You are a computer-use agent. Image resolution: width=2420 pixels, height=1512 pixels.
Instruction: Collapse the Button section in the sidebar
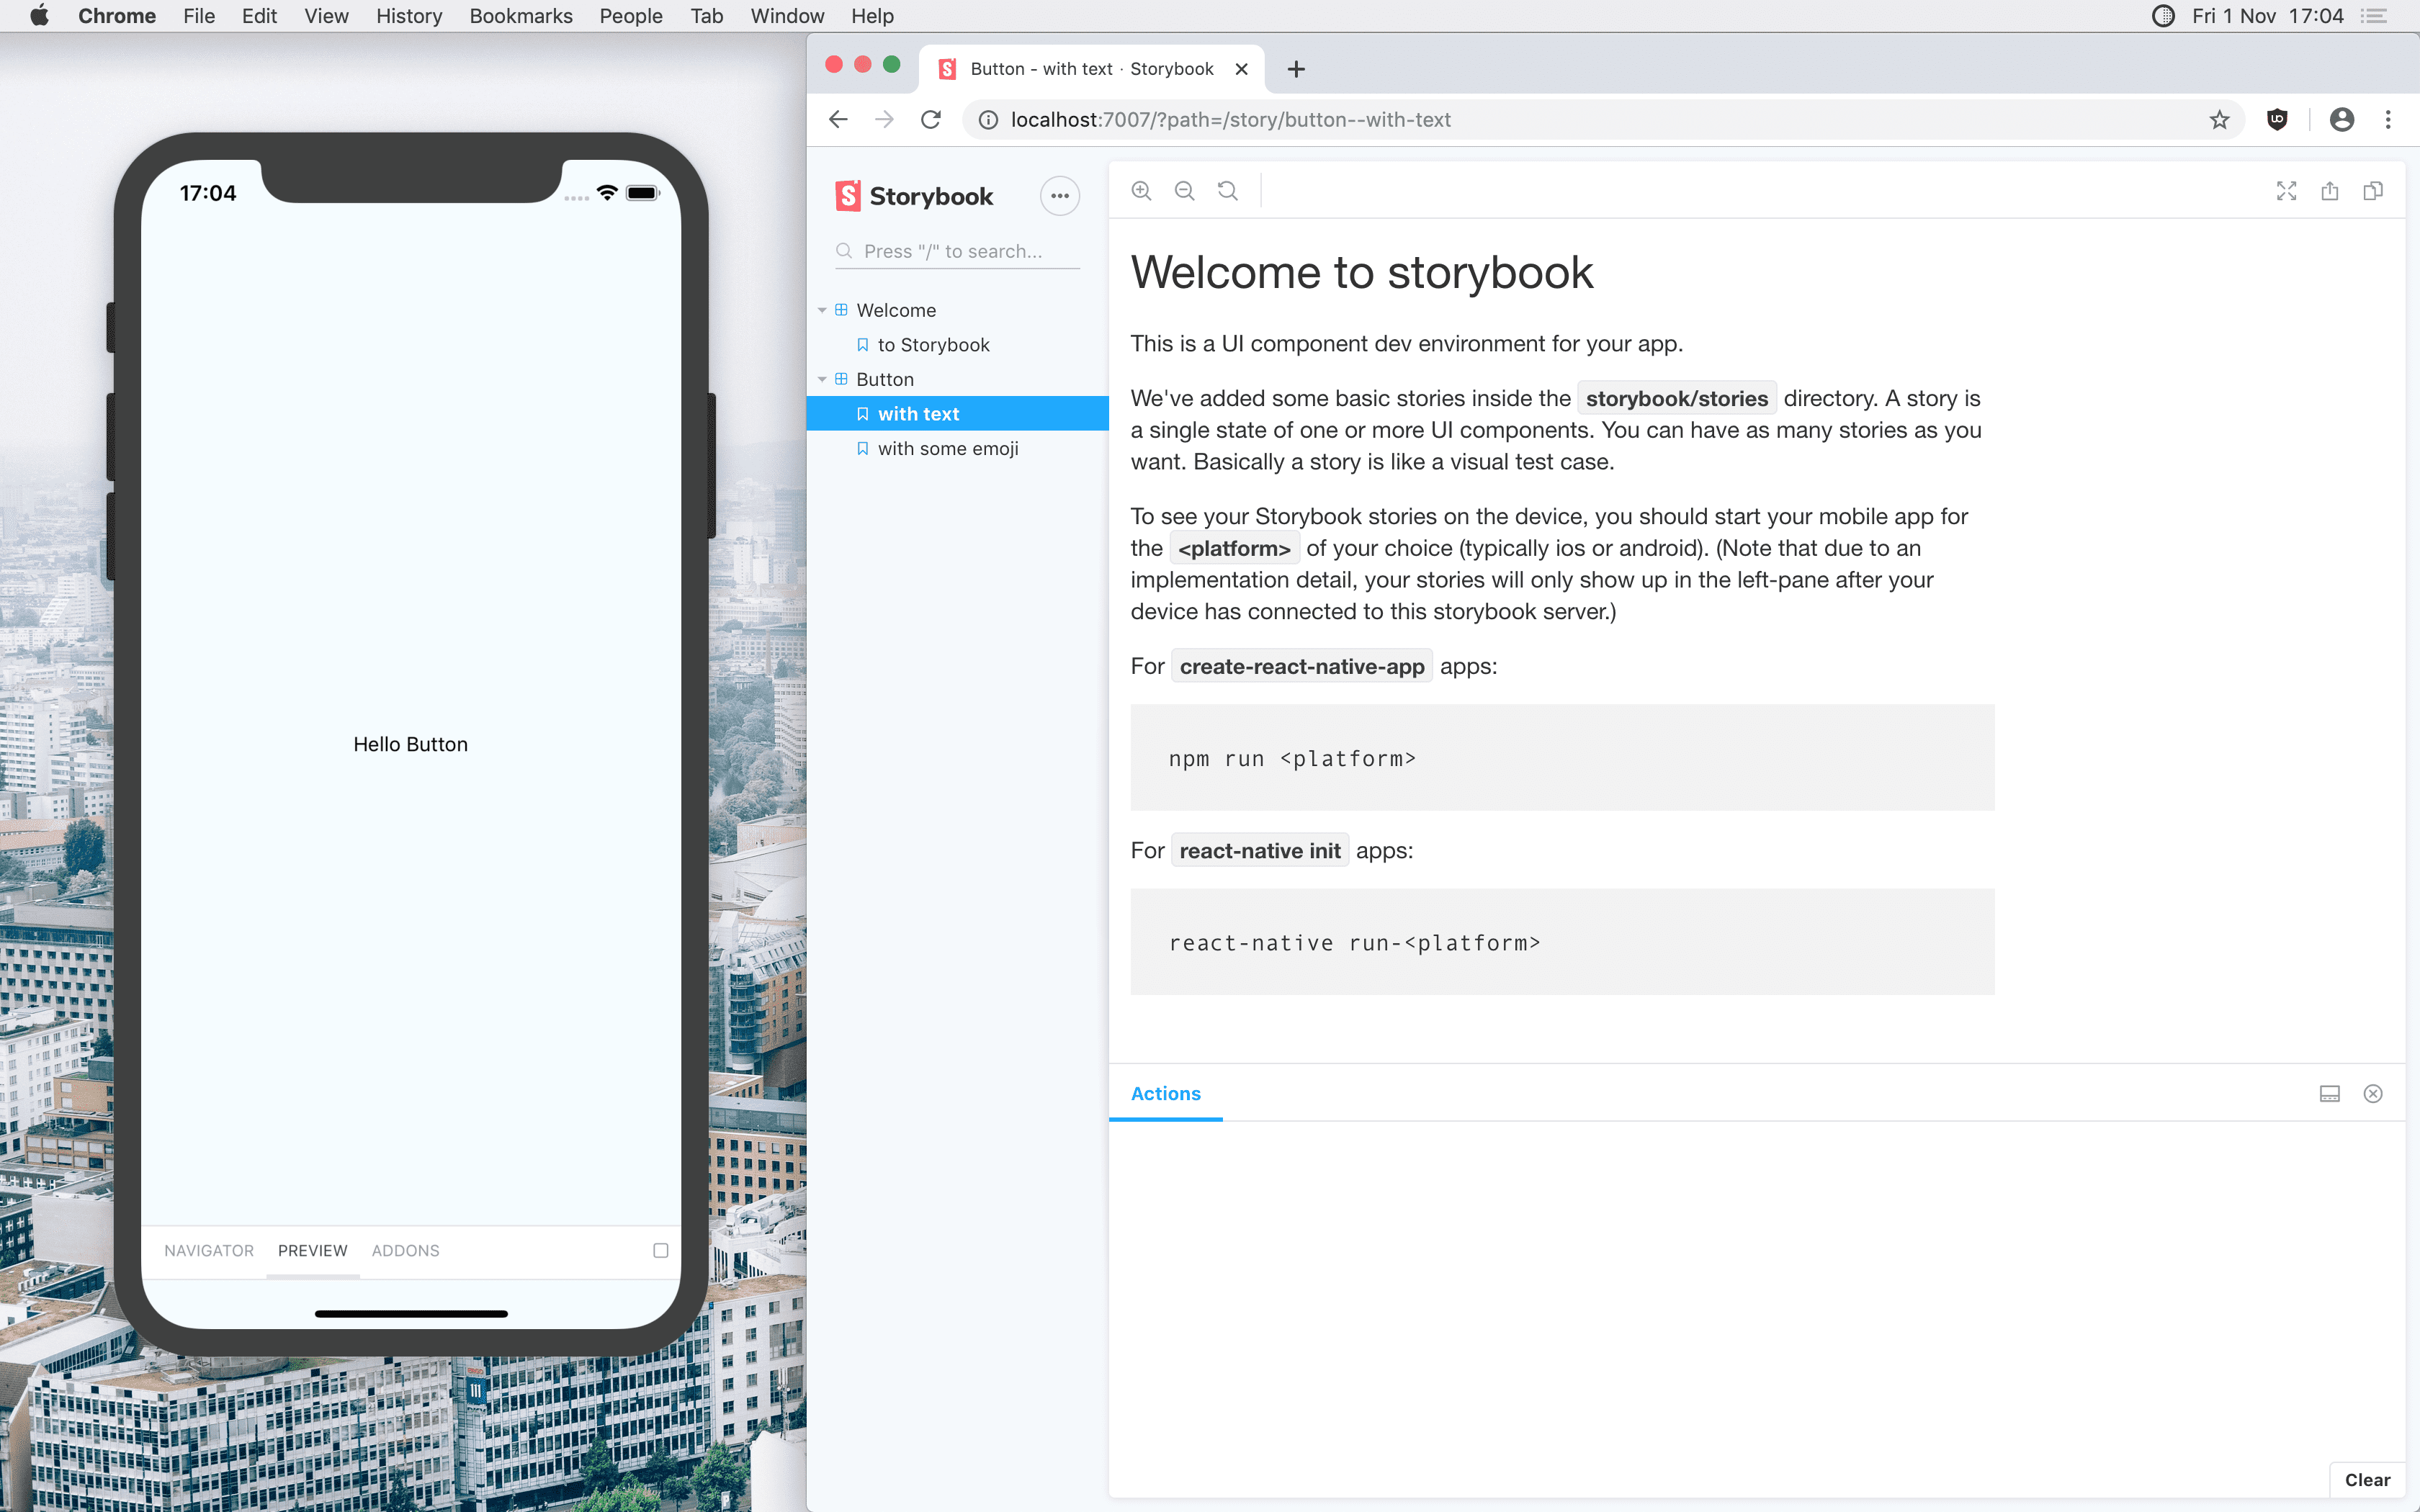pyautogui.click(x=823, y=379)
